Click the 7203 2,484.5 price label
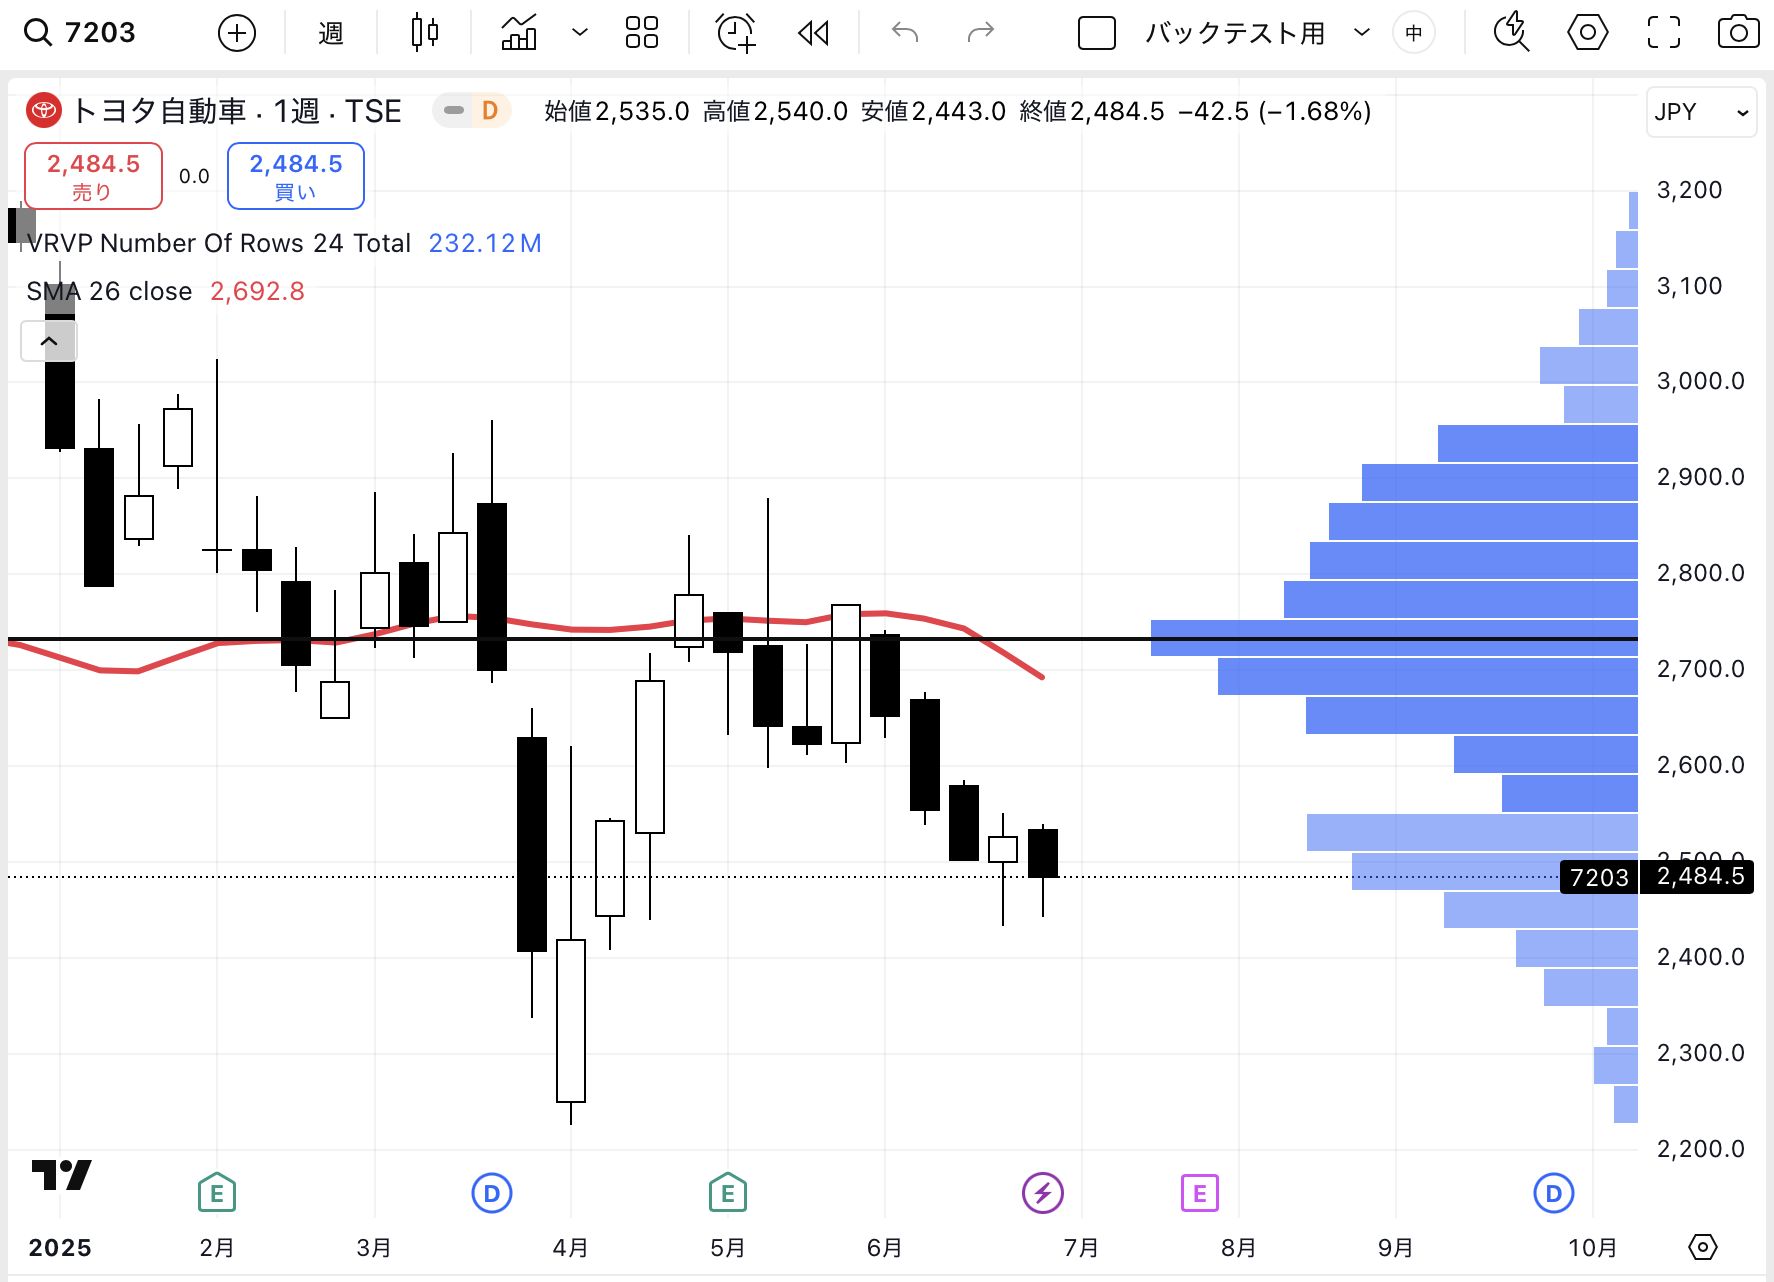1774x1282 pixels. (x=1657, y=877)
